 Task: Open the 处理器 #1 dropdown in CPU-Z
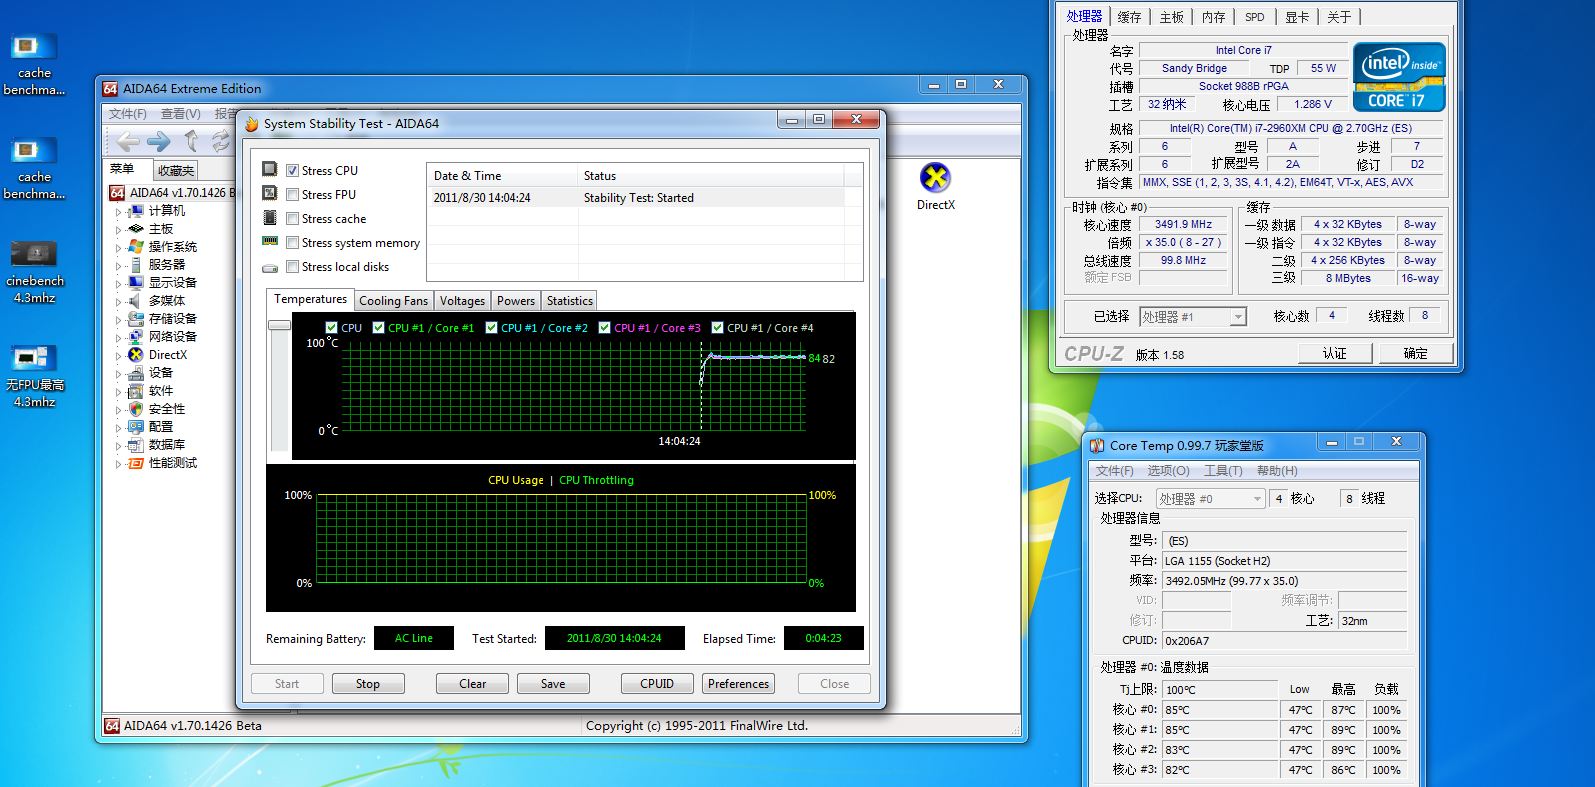point(1192,317)
